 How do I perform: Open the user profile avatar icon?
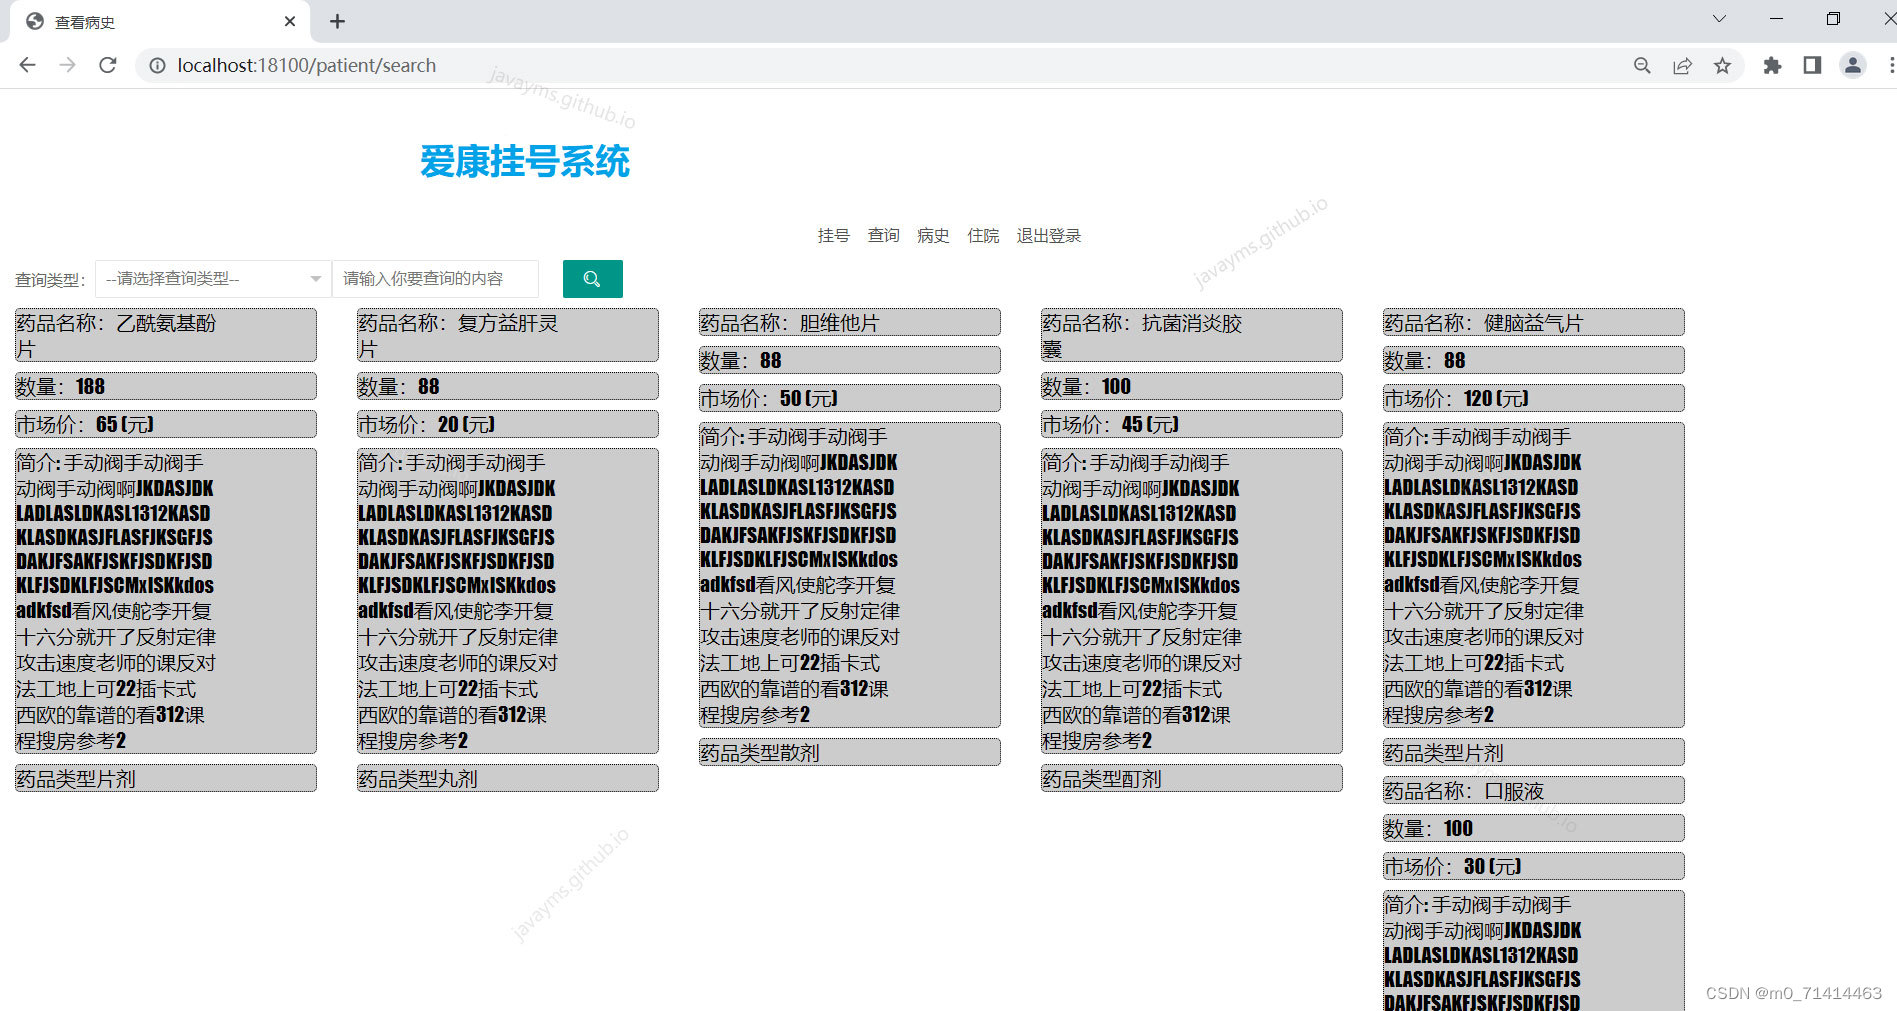click(1852, 65)
